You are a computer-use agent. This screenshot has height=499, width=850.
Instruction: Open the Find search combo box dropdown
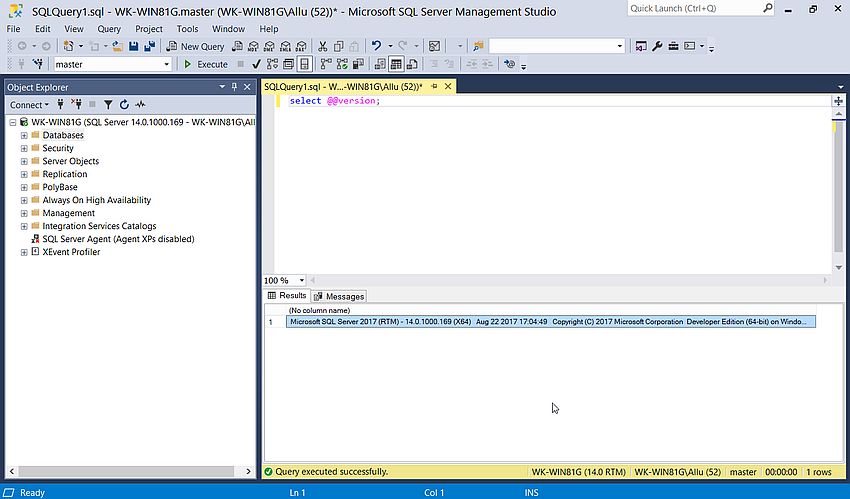click(620, 47)
